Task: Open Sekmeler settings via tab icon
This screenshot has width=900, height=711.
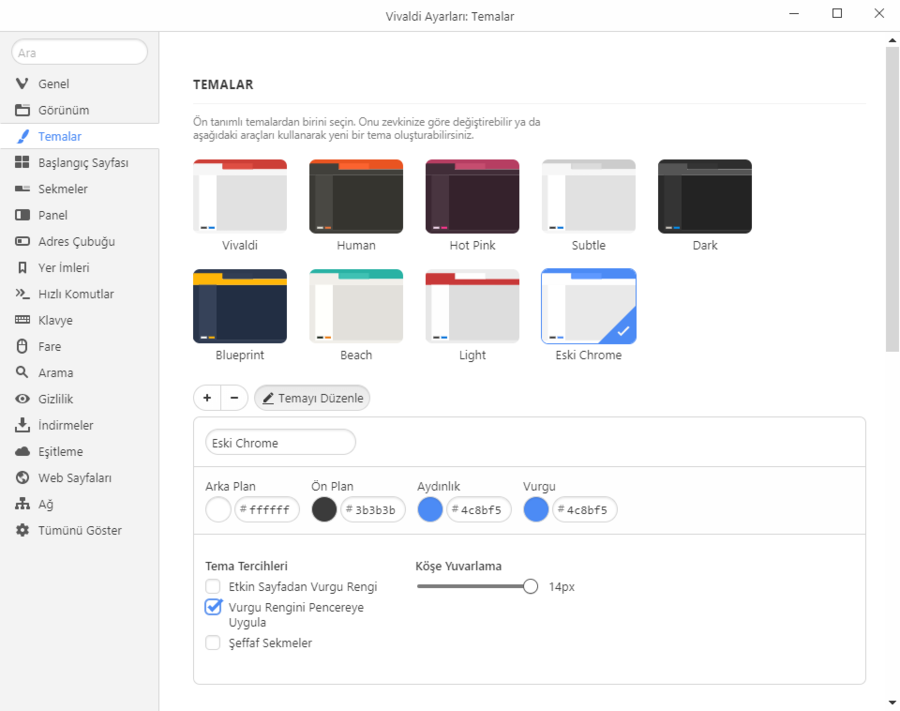Action: point(22,189)
